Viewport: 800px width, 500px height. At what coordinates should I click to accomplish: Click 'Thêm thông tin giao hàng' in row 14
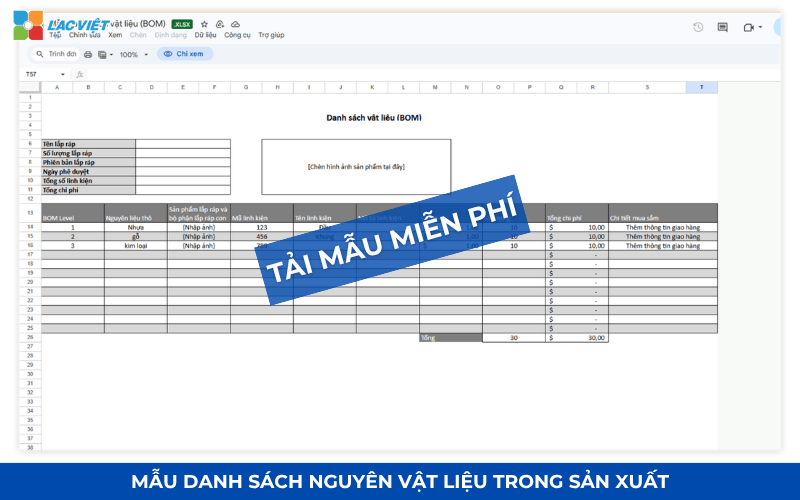663,228
